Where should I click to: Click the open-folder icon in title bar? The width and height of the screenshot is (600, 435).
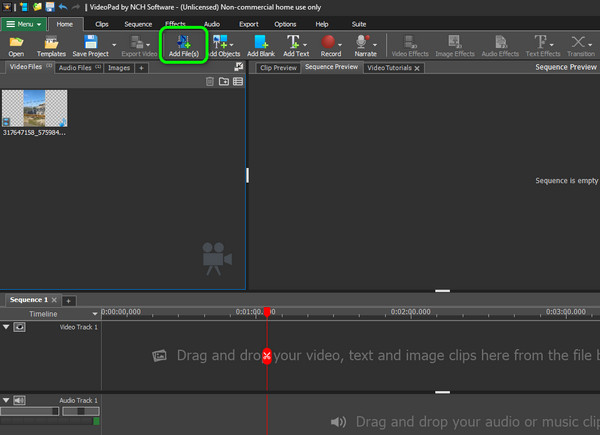37,7
